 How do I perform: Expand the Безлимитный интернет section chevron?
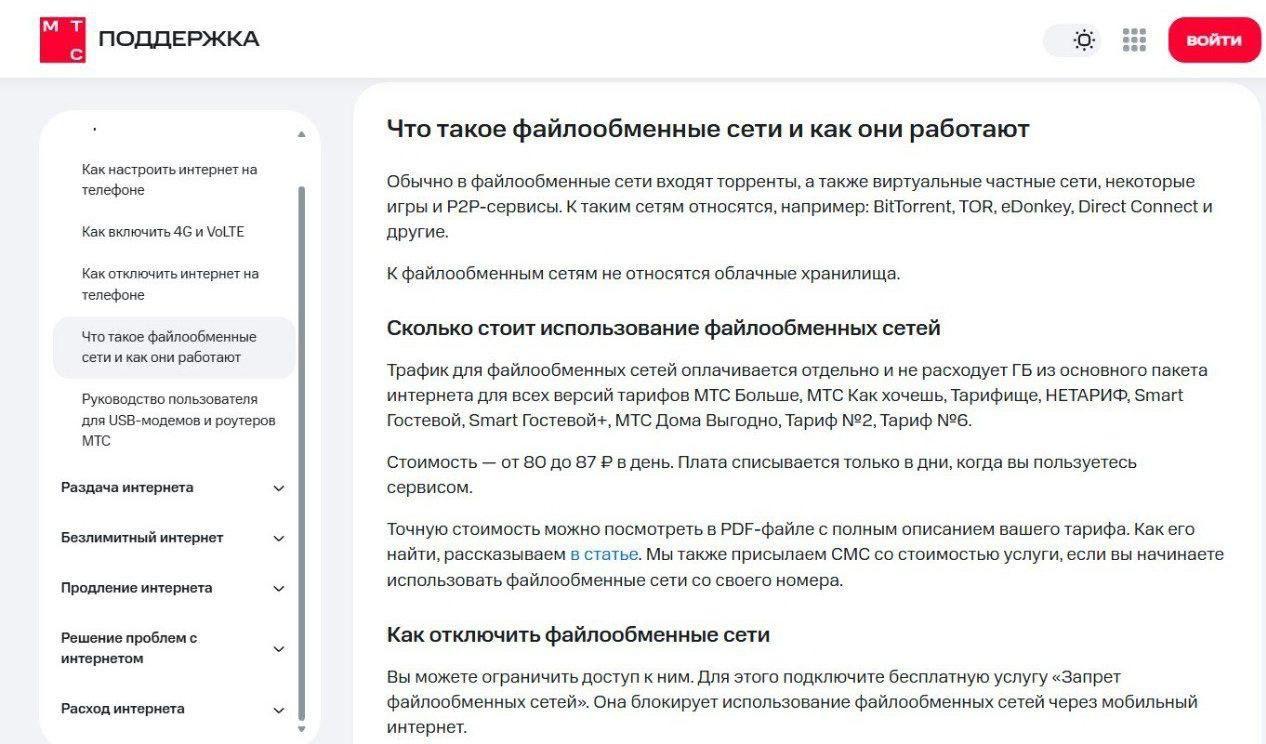pos(279,538)
